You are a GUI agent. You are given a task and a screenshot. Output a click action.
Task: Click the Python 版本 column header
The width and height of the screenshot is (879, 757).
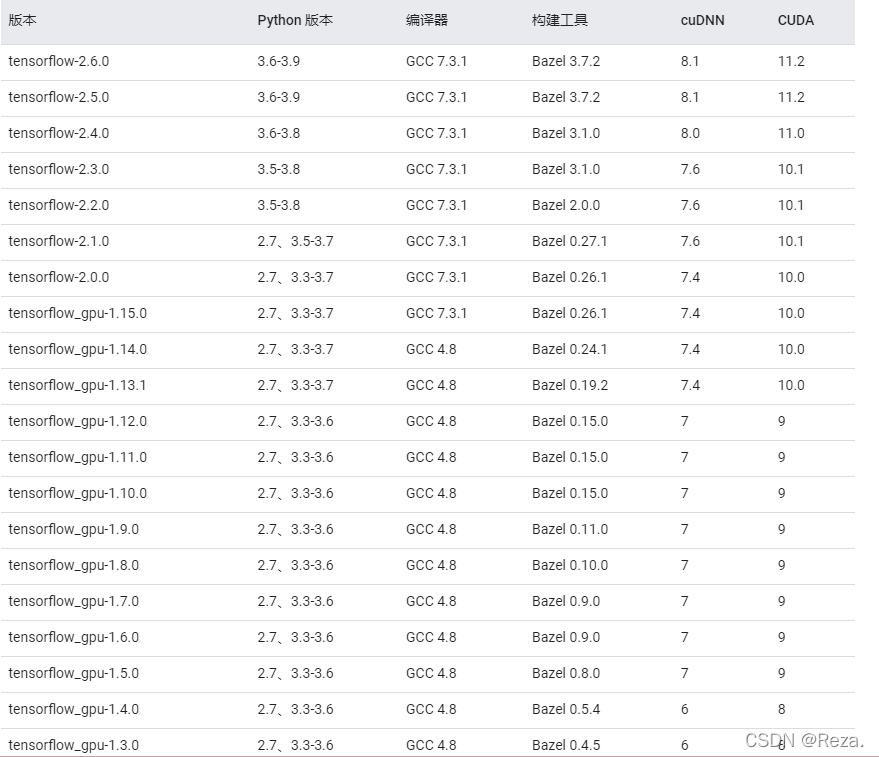[295, 21]
